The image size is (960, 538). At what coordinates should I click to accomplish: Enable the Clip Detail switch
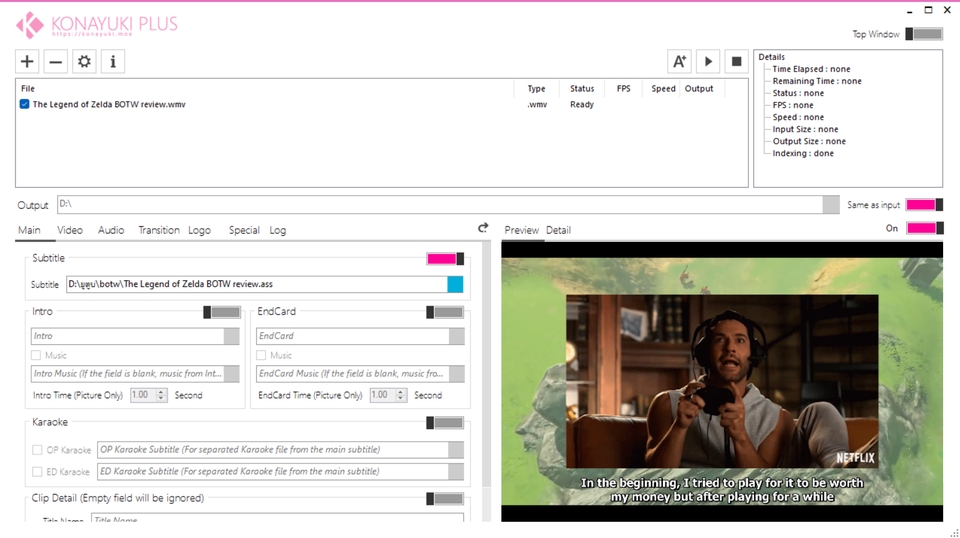444,499
